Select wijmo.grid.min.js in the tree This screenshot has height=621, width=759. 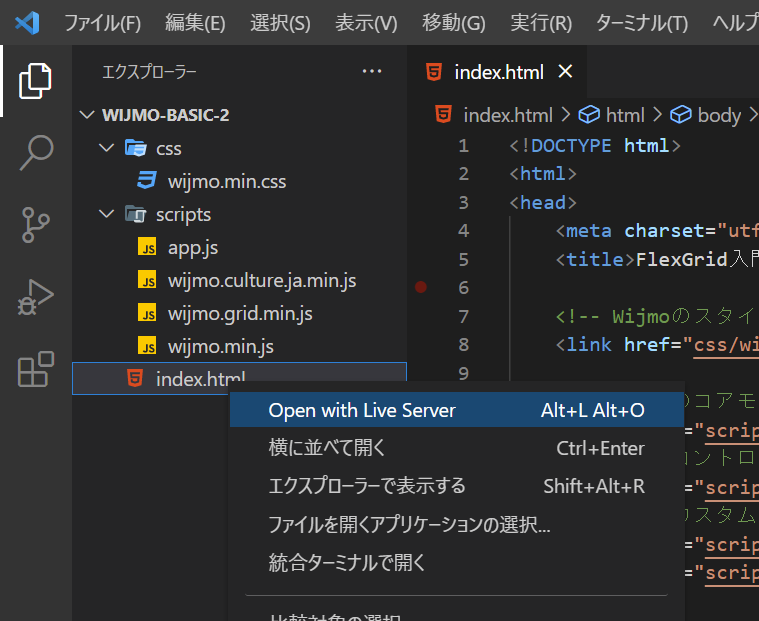pos(240,313)
